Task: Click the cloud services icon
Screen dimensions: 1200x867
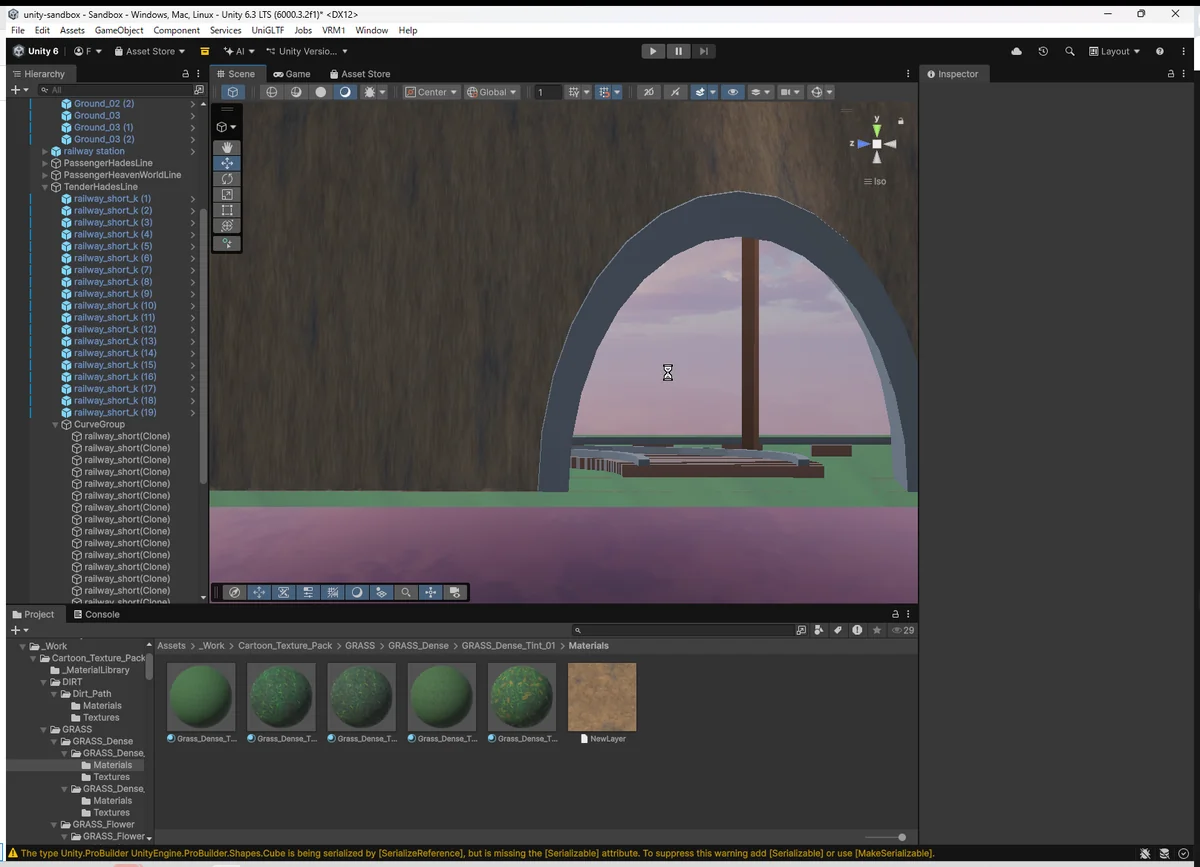Action: coord(1017,51)
